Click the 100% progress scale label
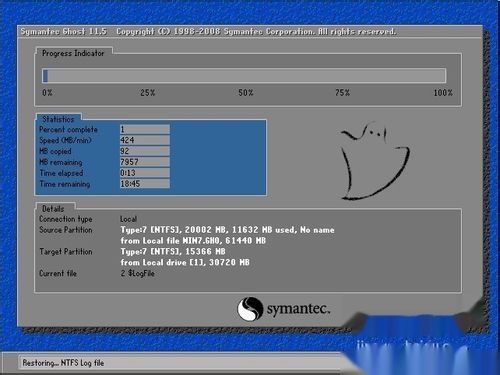Image resolution: width=500 pixels, height=375 pixels. (x=443, y=93)
